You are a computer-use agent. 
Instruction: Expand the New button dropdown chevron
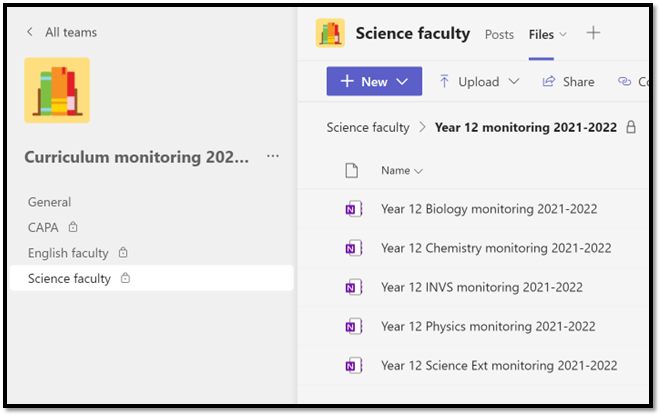pos(402,81)
